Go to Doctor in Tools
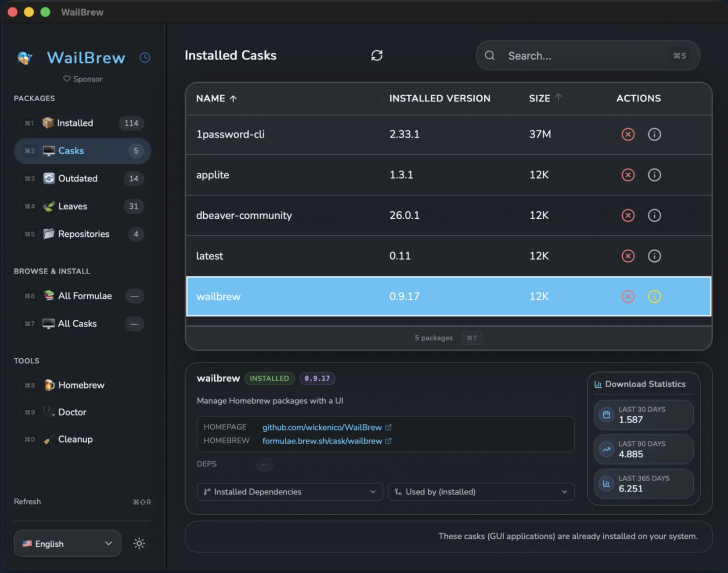Viewport: 728px width, 573px height. point(72,412)
